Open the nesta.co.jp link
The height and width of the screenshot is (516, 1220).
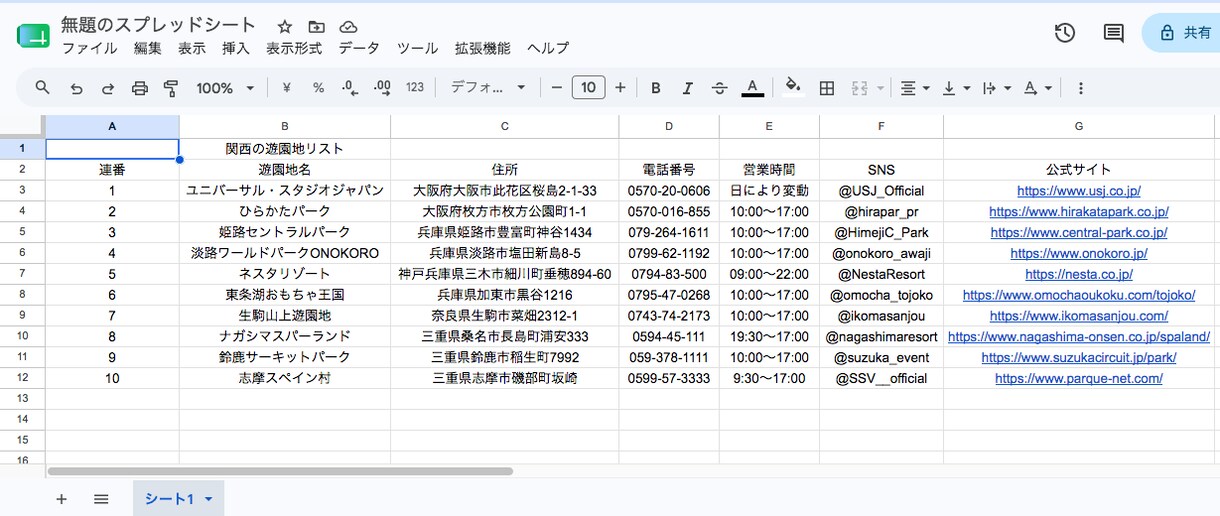click(x=1079, y=273)
